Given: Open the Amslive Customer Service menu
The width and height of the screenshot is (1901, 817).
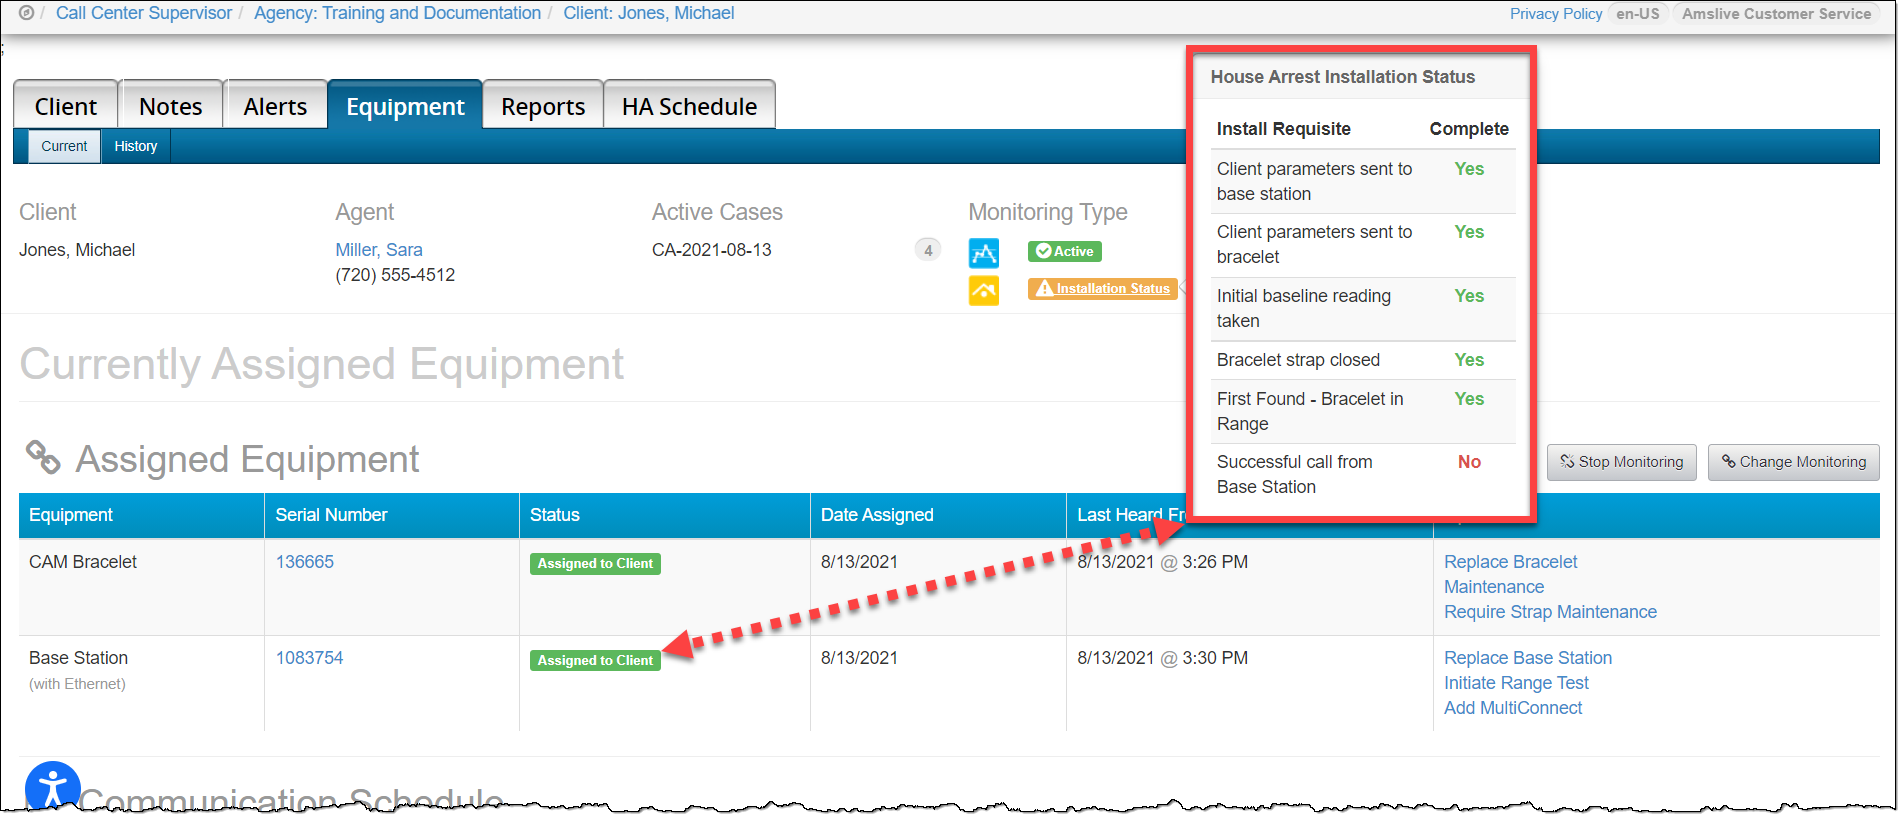Looking at the screenshot, I should click(x=1775, y=14).
